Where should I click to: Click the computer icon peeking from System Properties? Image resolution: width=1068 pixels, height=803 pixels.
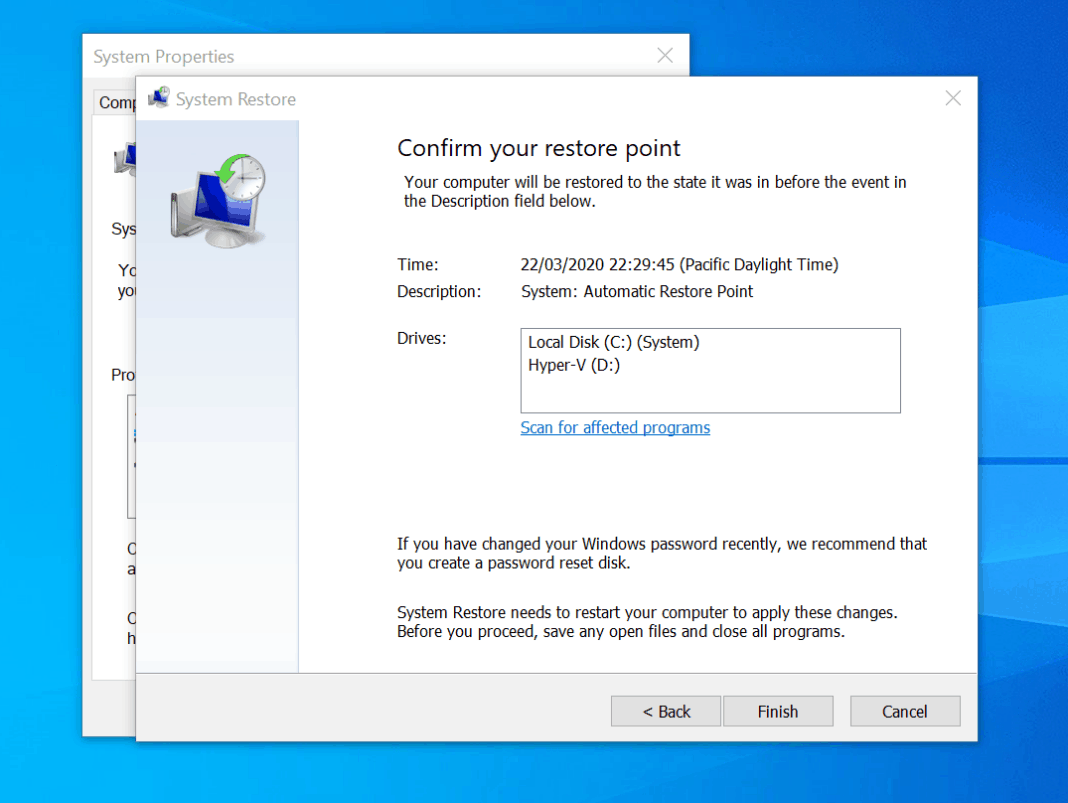125,160
